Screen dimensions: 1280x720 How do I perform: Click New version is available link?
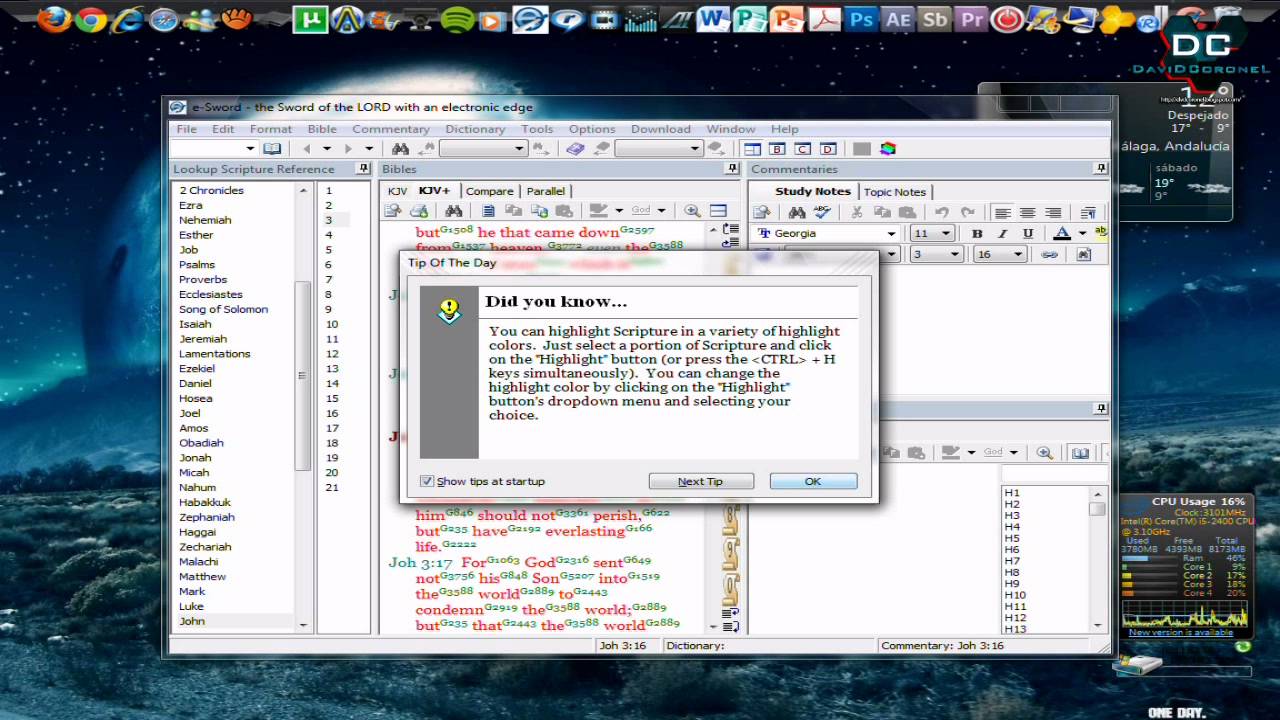(x=1181, y=632)
